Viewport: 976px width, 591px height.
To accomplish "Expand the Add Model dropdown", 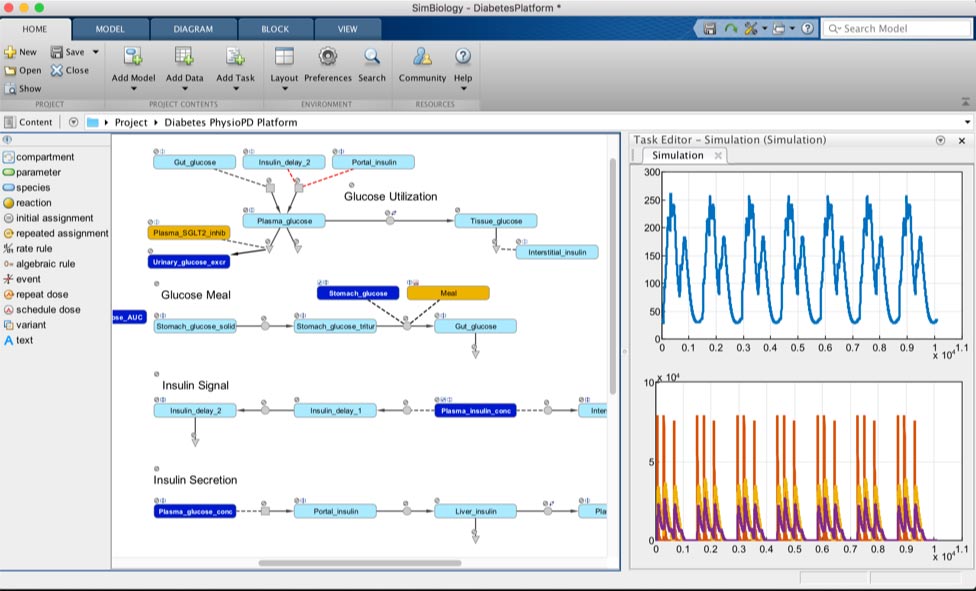I will coord(133,89).
